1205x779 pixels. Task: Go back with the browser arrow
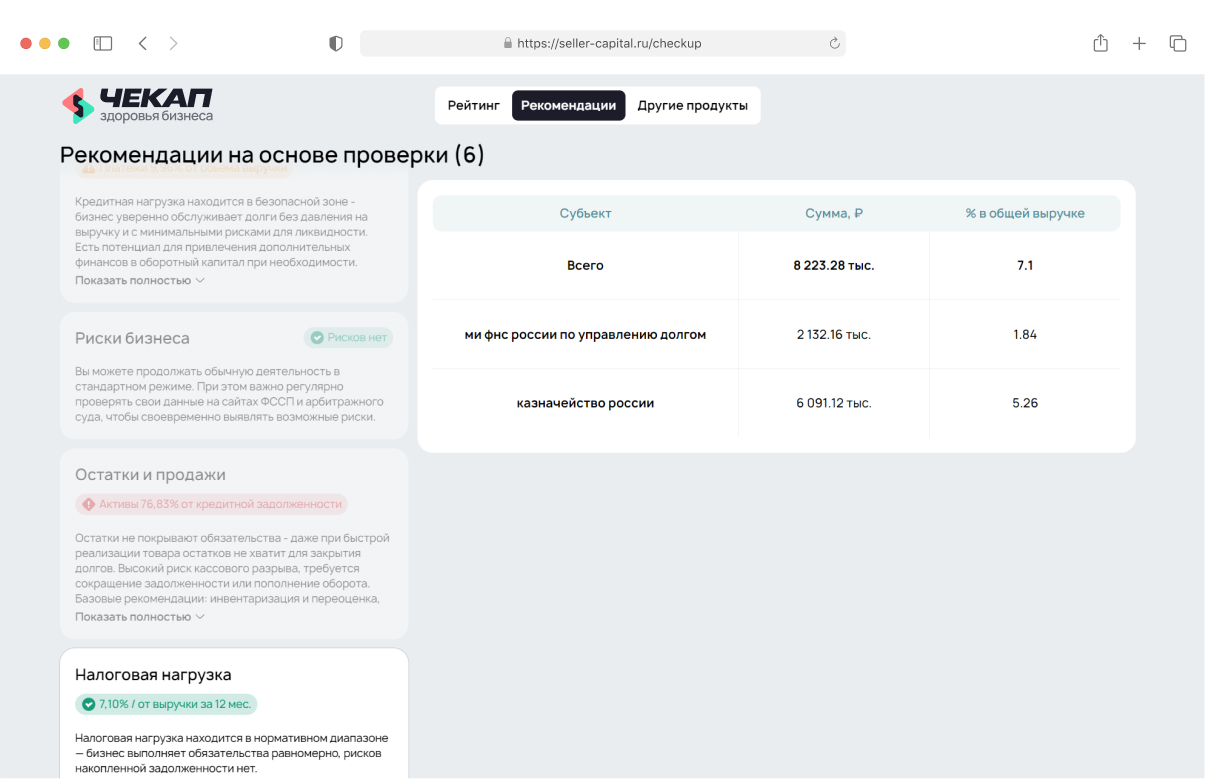[143, 43]
